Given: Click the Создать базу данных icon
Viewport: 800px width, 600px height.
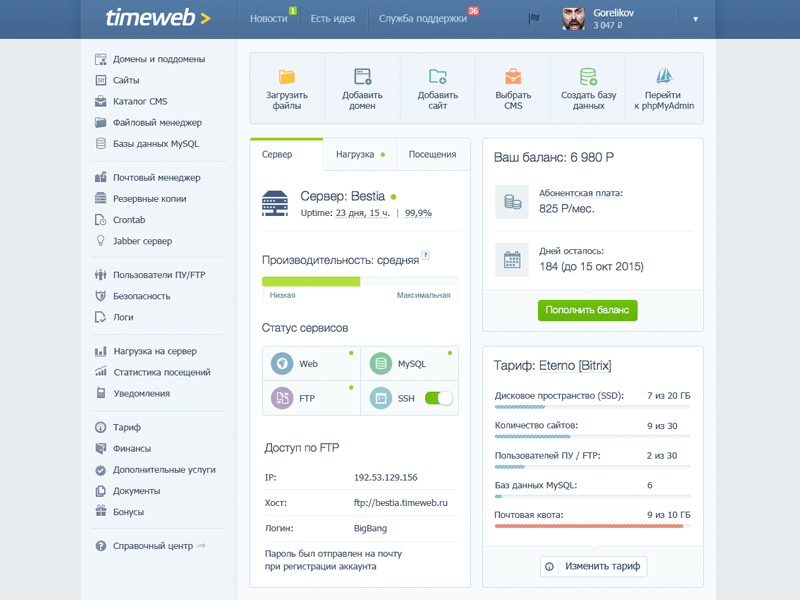Looking at the screenshot, I should (x=588, y=77).
